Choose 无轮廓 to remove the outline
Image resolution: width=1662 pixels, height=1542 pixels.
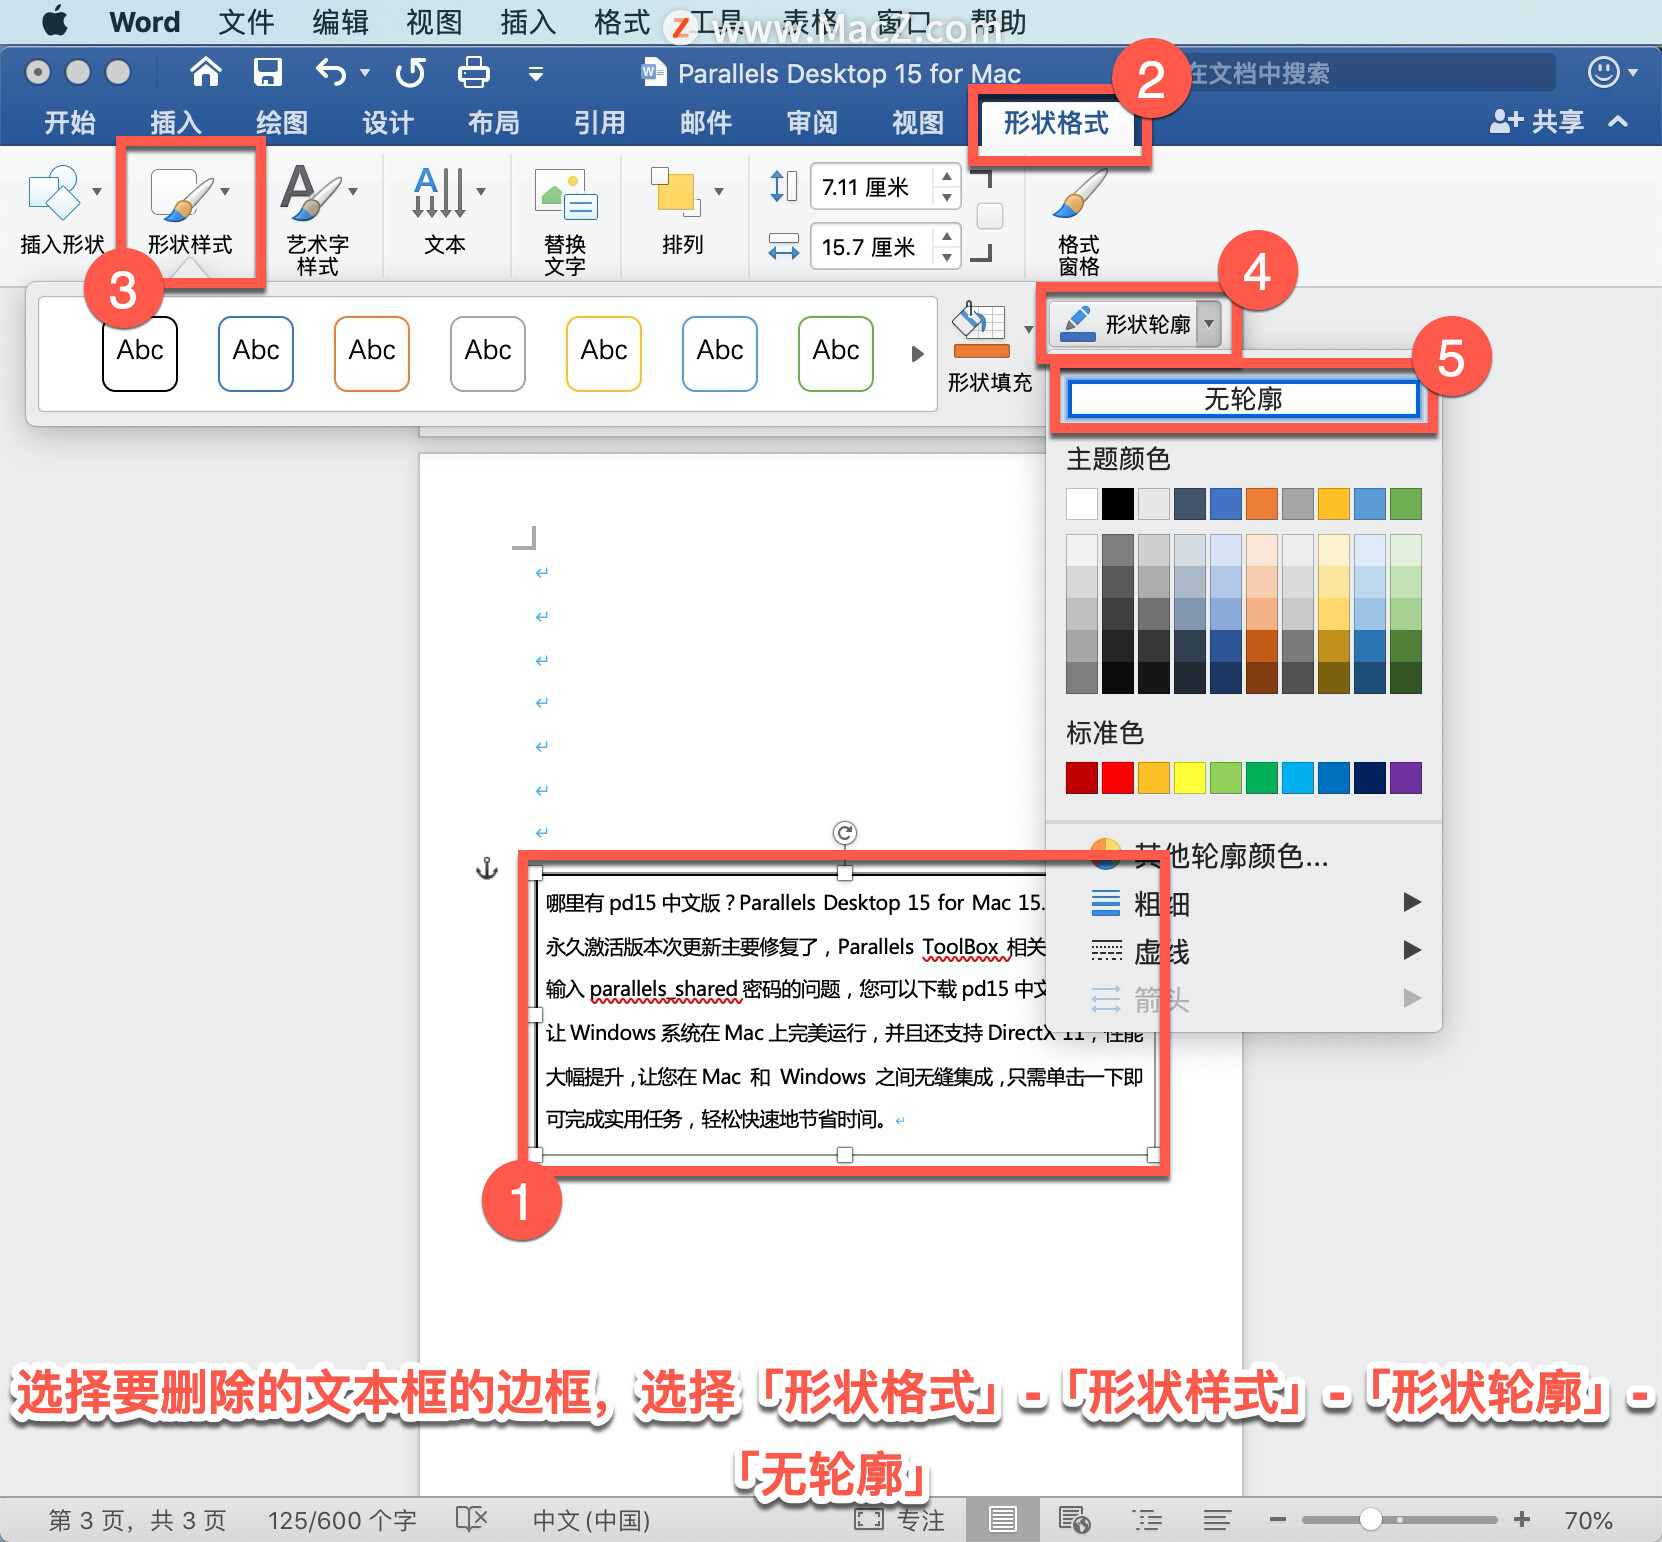click(x=1243, y=399)
